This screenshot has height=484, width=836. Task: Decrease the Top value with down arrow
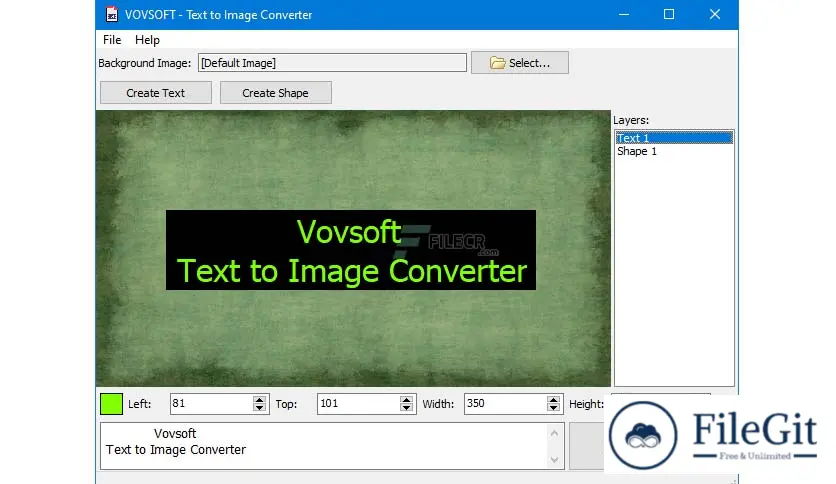pos(407,408)
